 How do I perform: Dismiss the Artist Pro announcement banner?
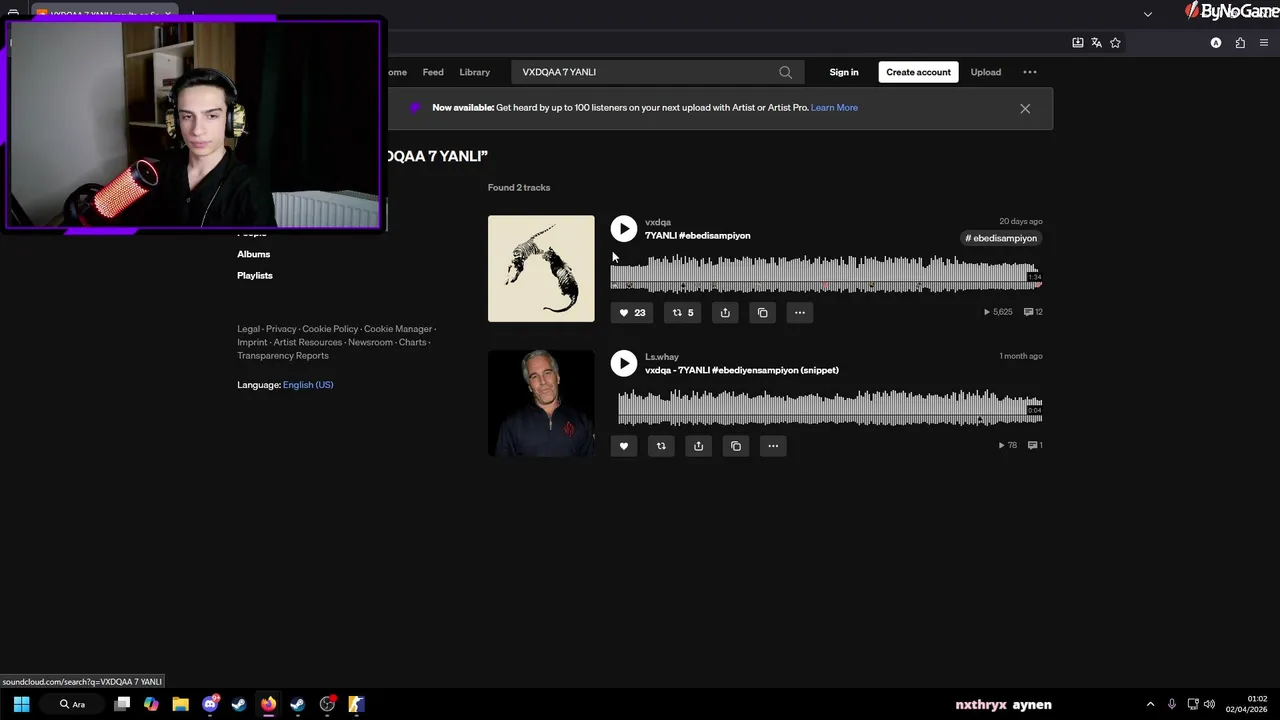tap(1025, 108)
